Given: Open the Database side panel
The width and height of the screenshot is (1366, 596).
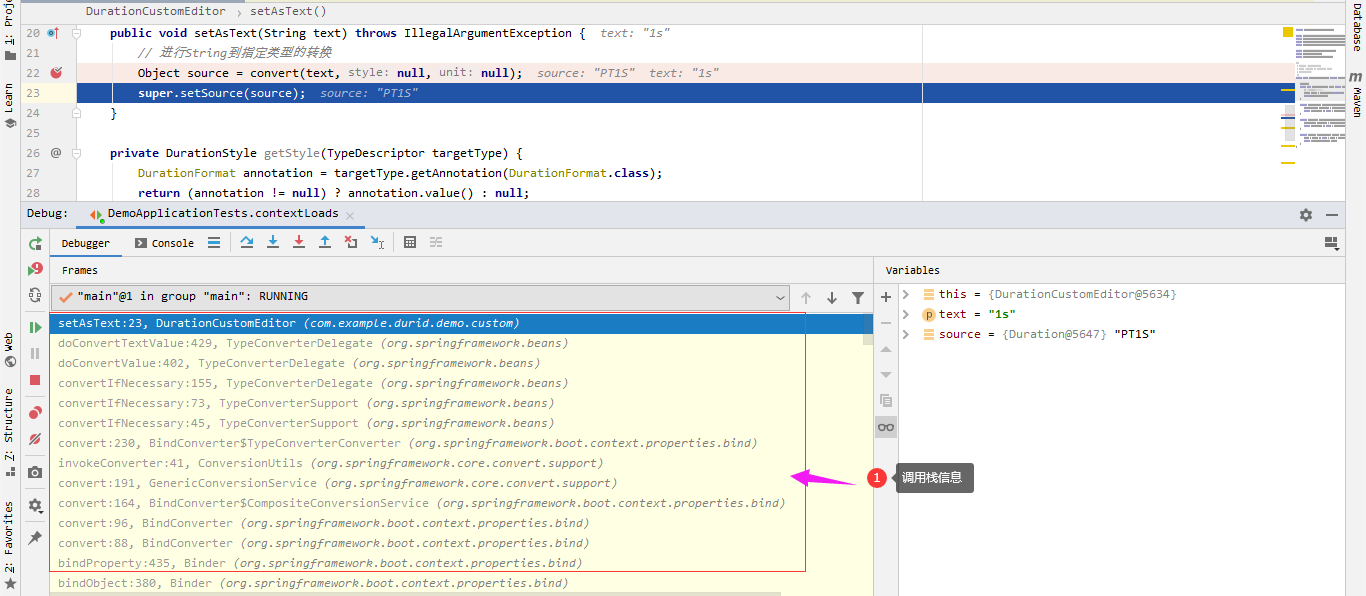Looking at the screenshot, I should pyautogui.click(x=1356, y=30).
